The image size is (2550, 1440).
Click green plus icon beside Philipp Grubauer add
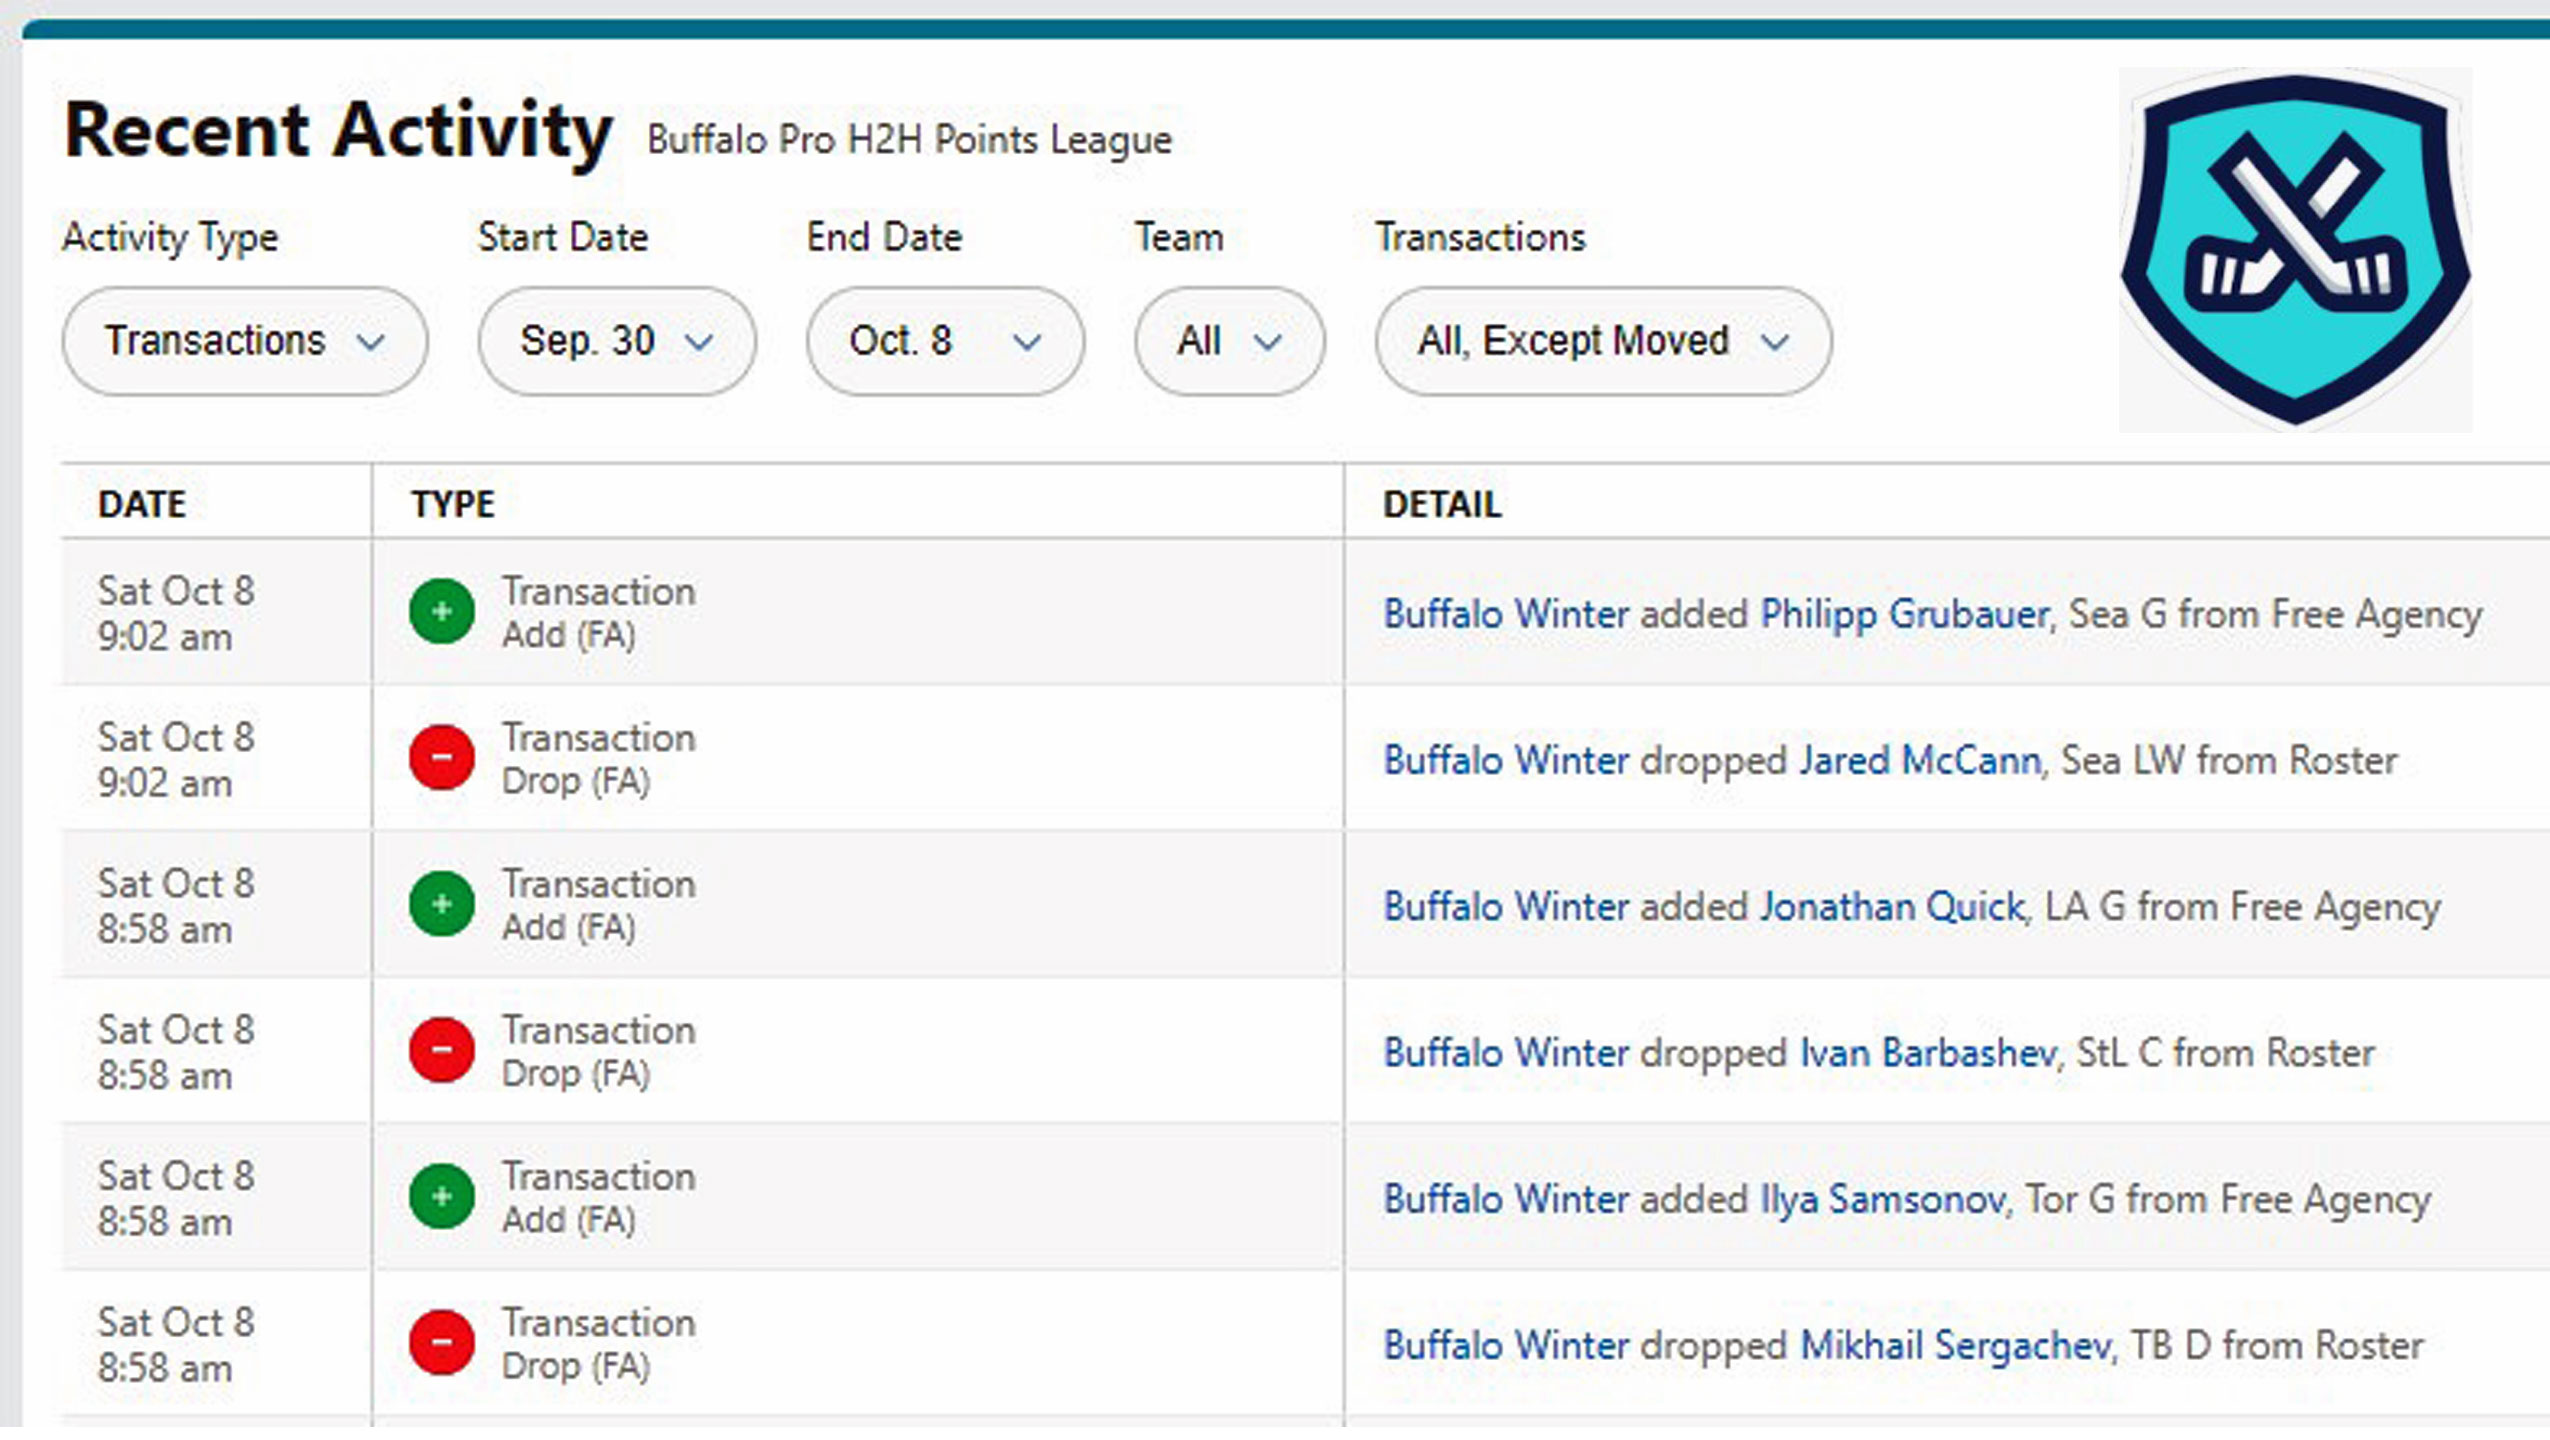pyautogui.click(x=441, y=611)
